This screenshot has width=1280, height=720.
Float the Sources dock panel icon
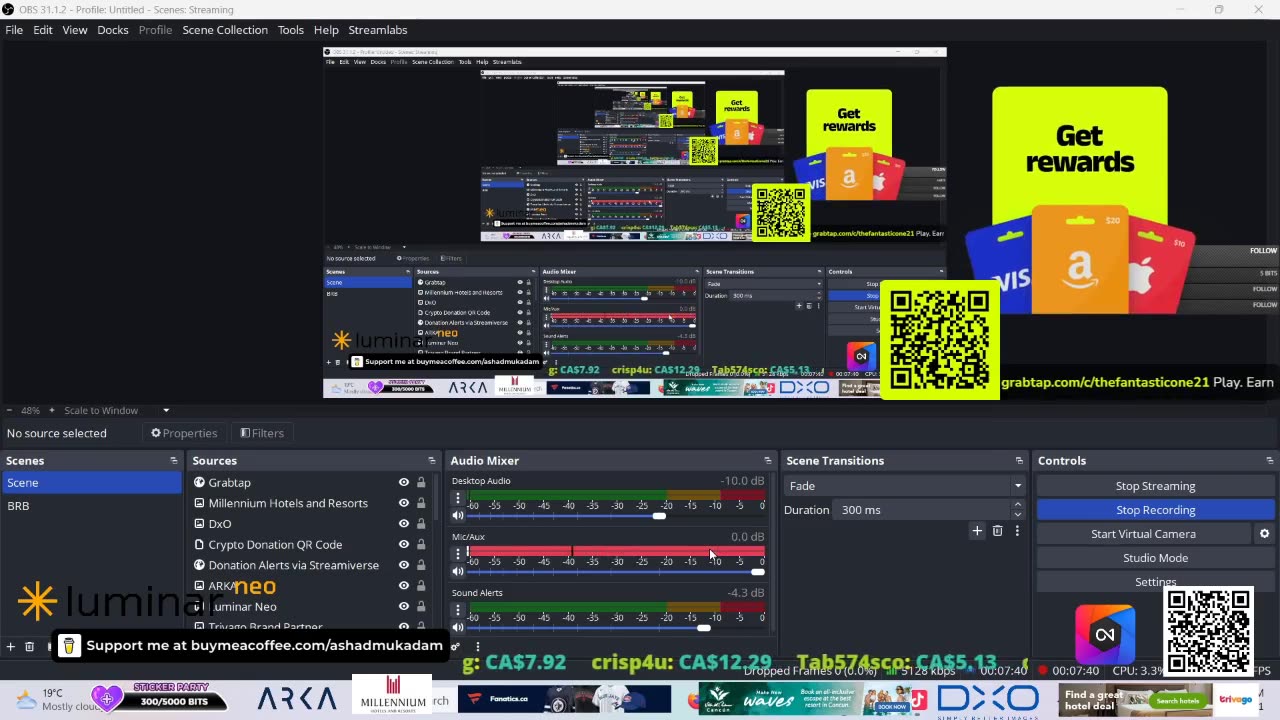(x=432, y=461)
